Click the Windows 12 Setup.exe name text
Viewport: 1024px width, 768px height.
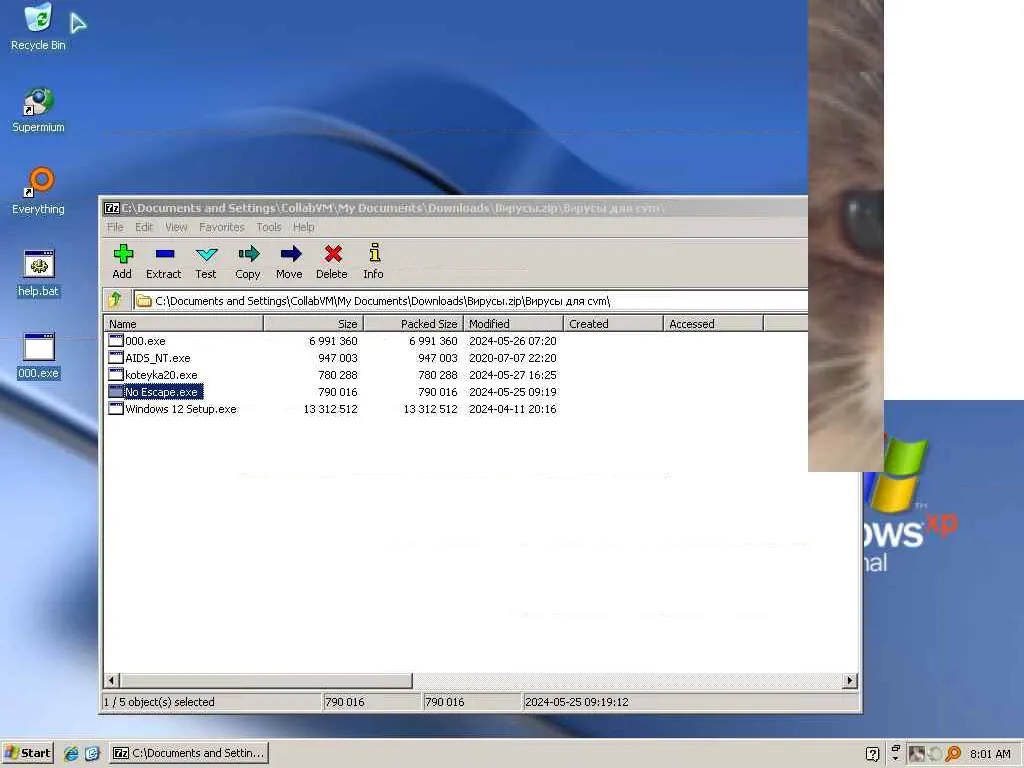coord(181,409)
